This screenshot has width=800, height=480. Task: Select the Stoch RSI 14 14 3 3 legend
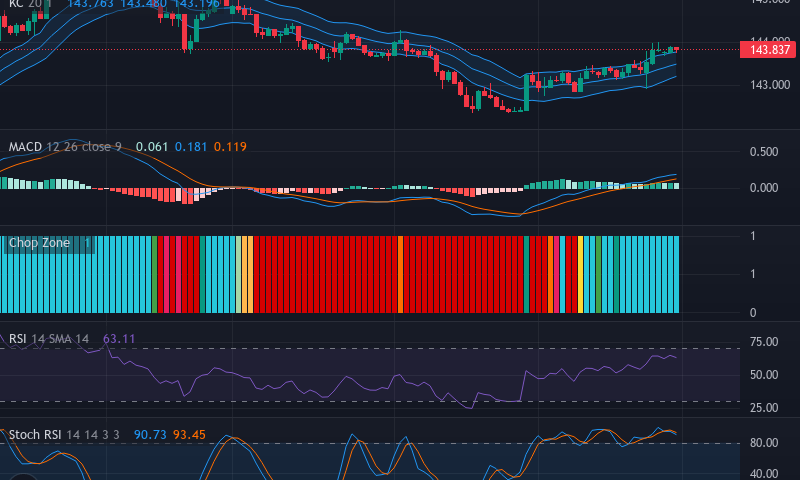click(x=64, y=435)
